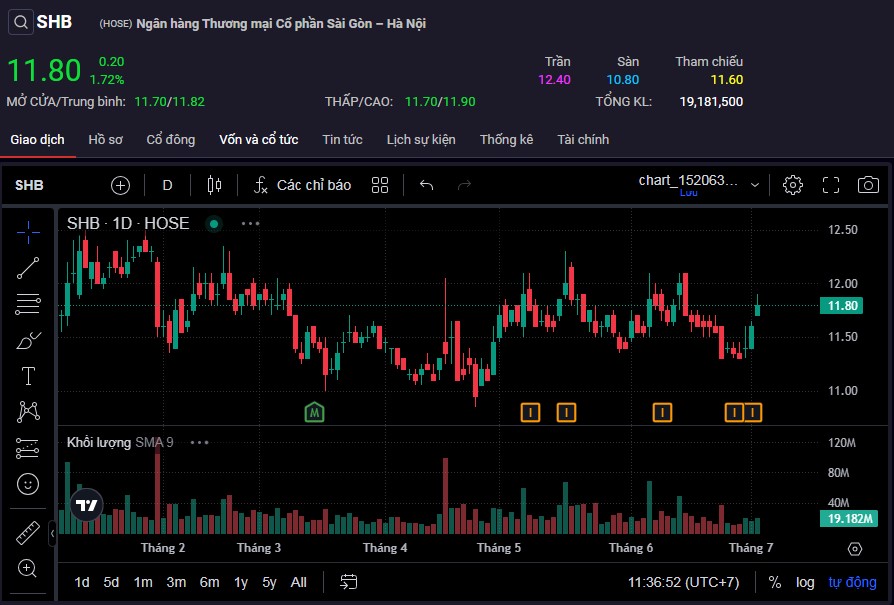Open 'Các chỉ báo' indicators button
Viewport: 894px width, 605px height.
click(x=302, y=185)
